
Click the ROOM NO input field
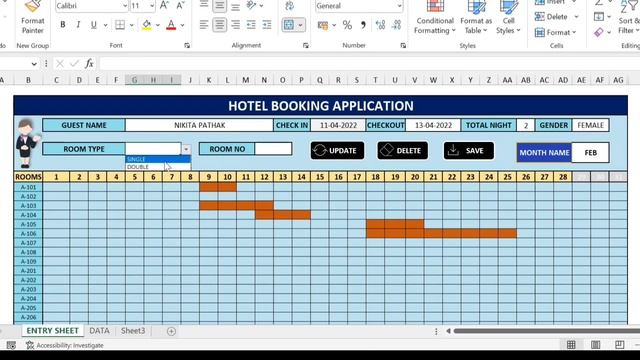coord(273,149)
